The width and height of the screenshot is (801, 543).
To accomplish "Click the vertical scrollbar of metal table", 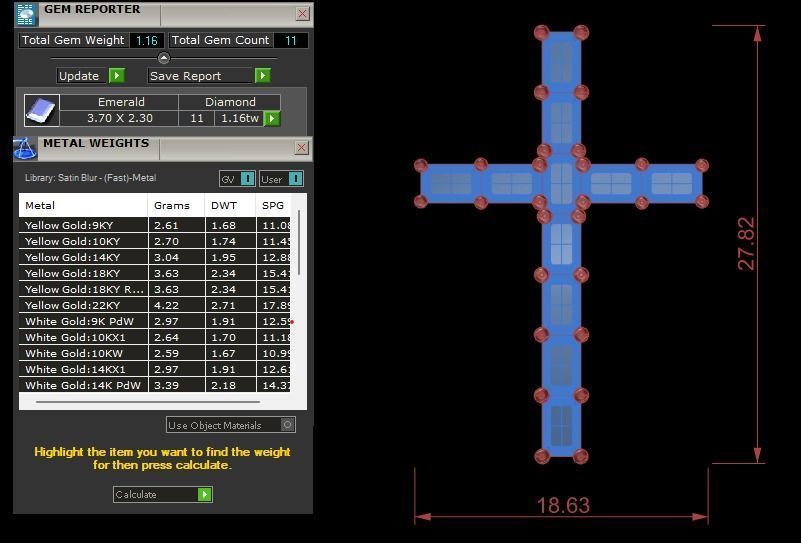I will [x=299, y=243].
